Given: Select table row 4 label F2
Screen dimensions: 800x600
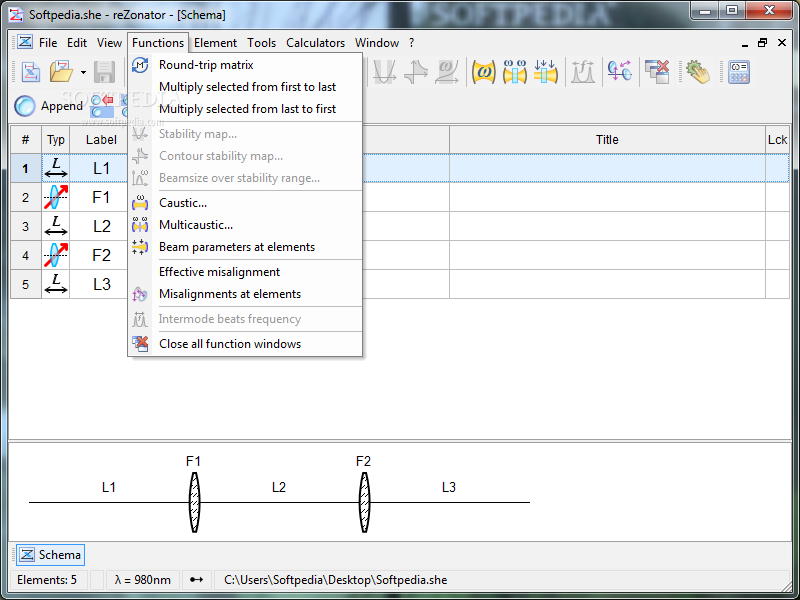Looking at the screenshot, I should point(102,255).
